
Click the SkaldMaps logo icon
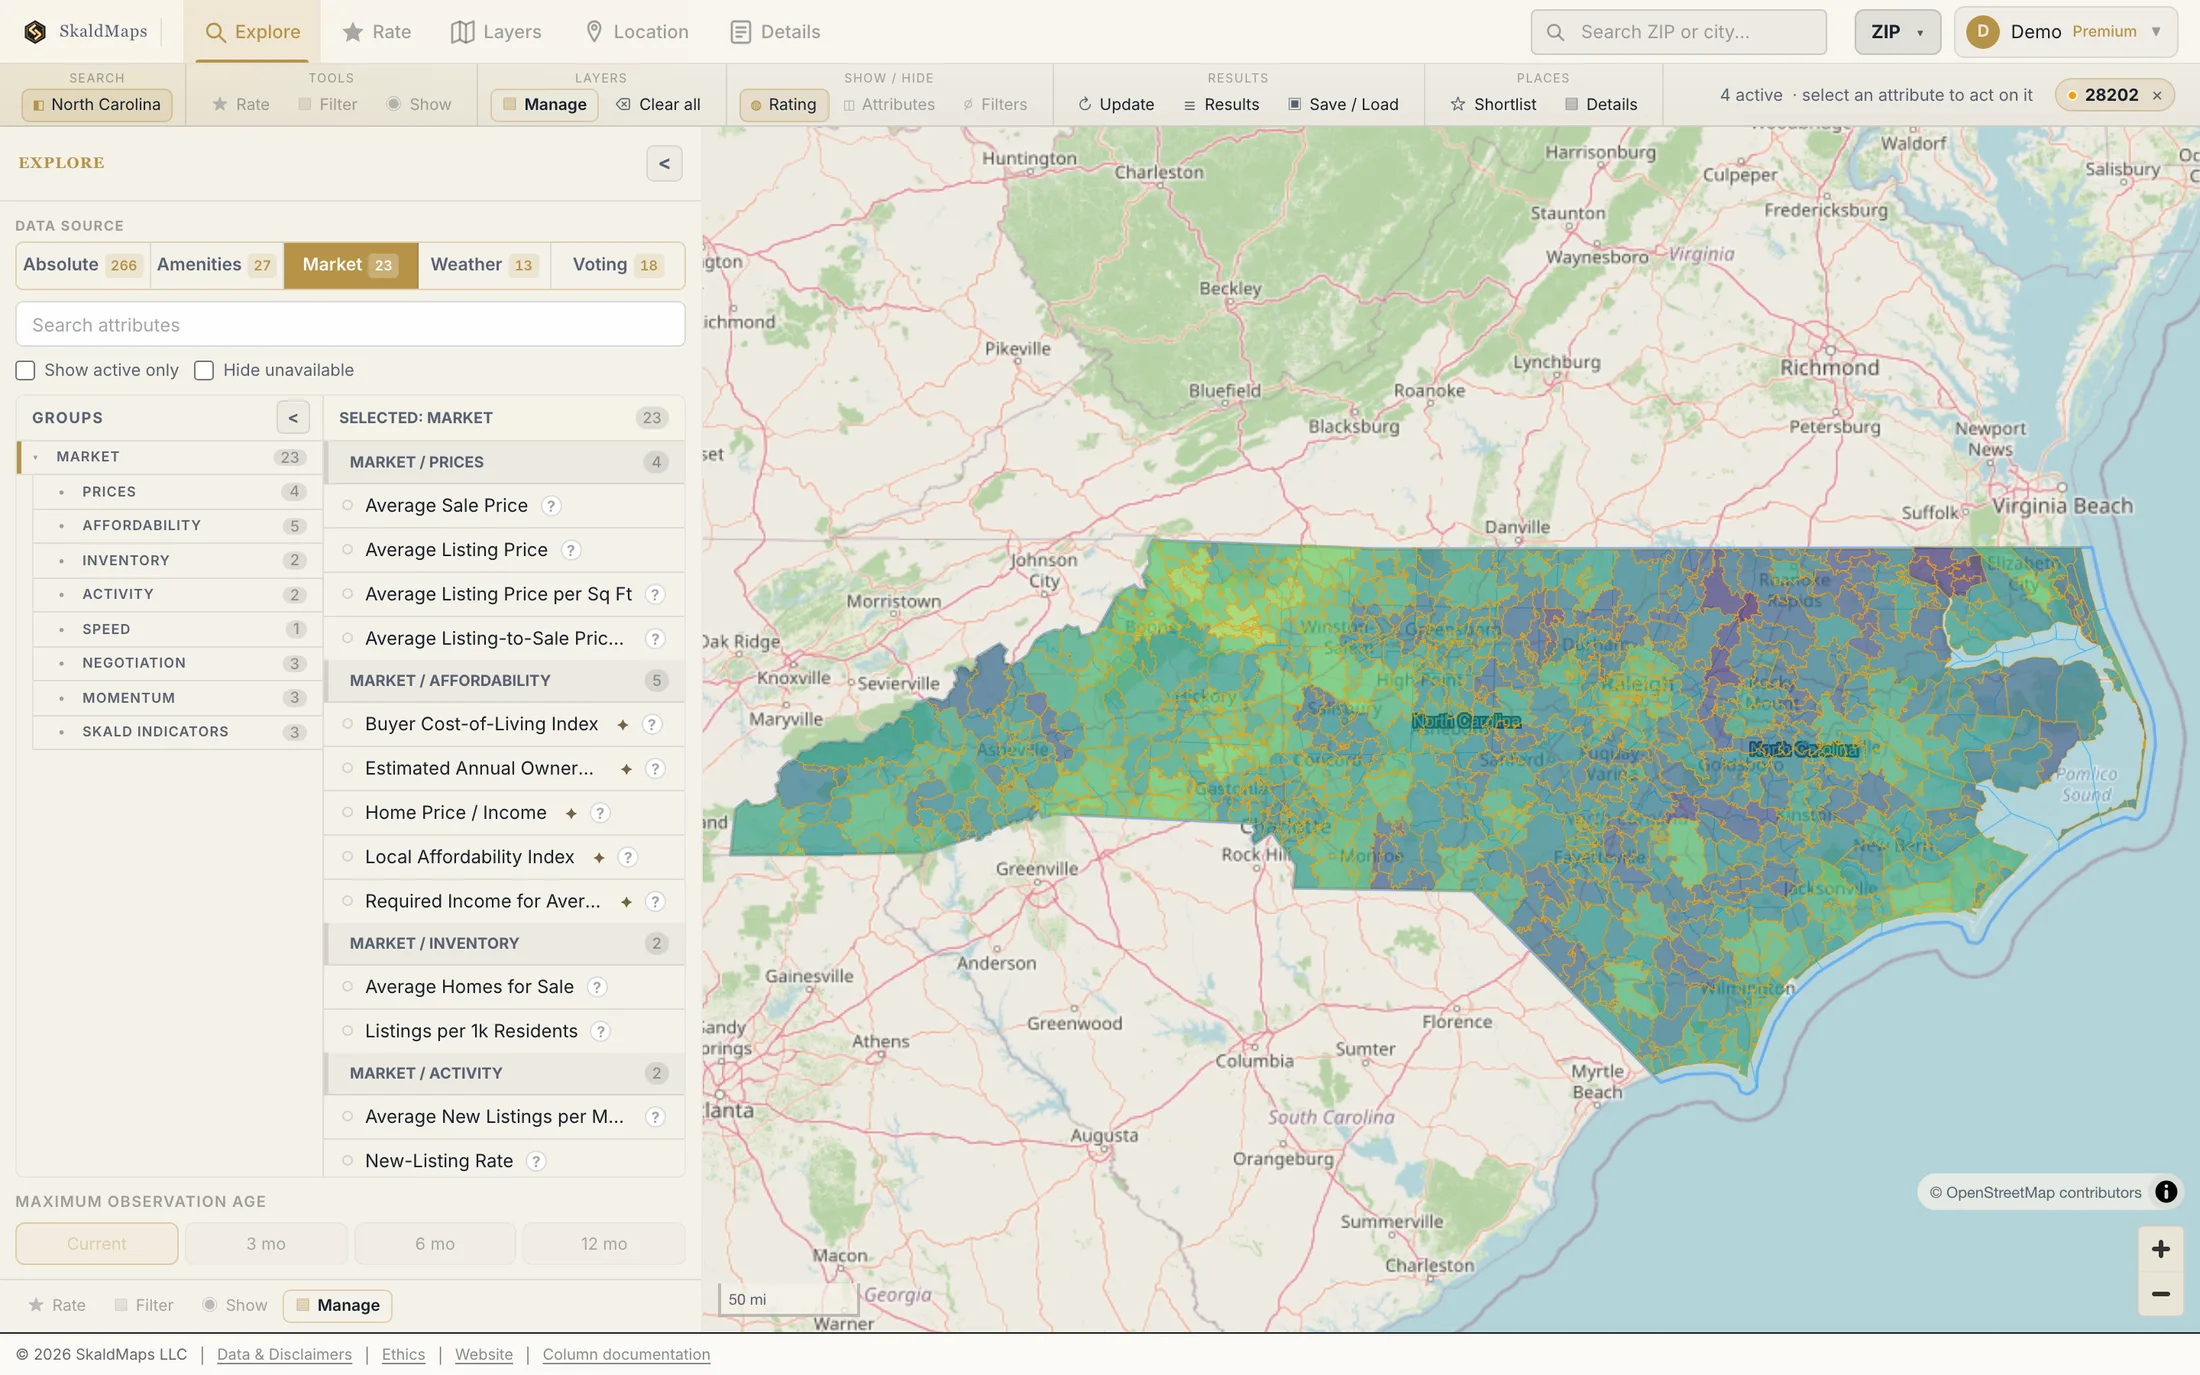tap(35, 32)
